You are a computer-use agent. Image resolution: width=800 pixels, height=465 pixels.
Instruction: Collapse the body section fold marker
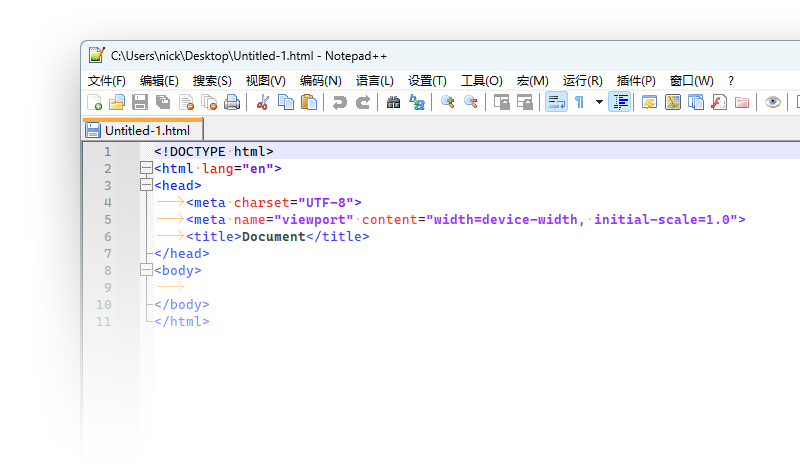pos(147,271)
